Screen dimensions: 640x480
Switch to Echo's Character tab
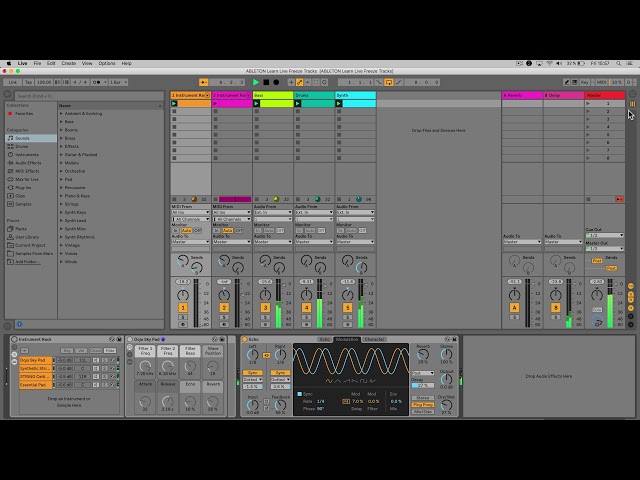374,340
